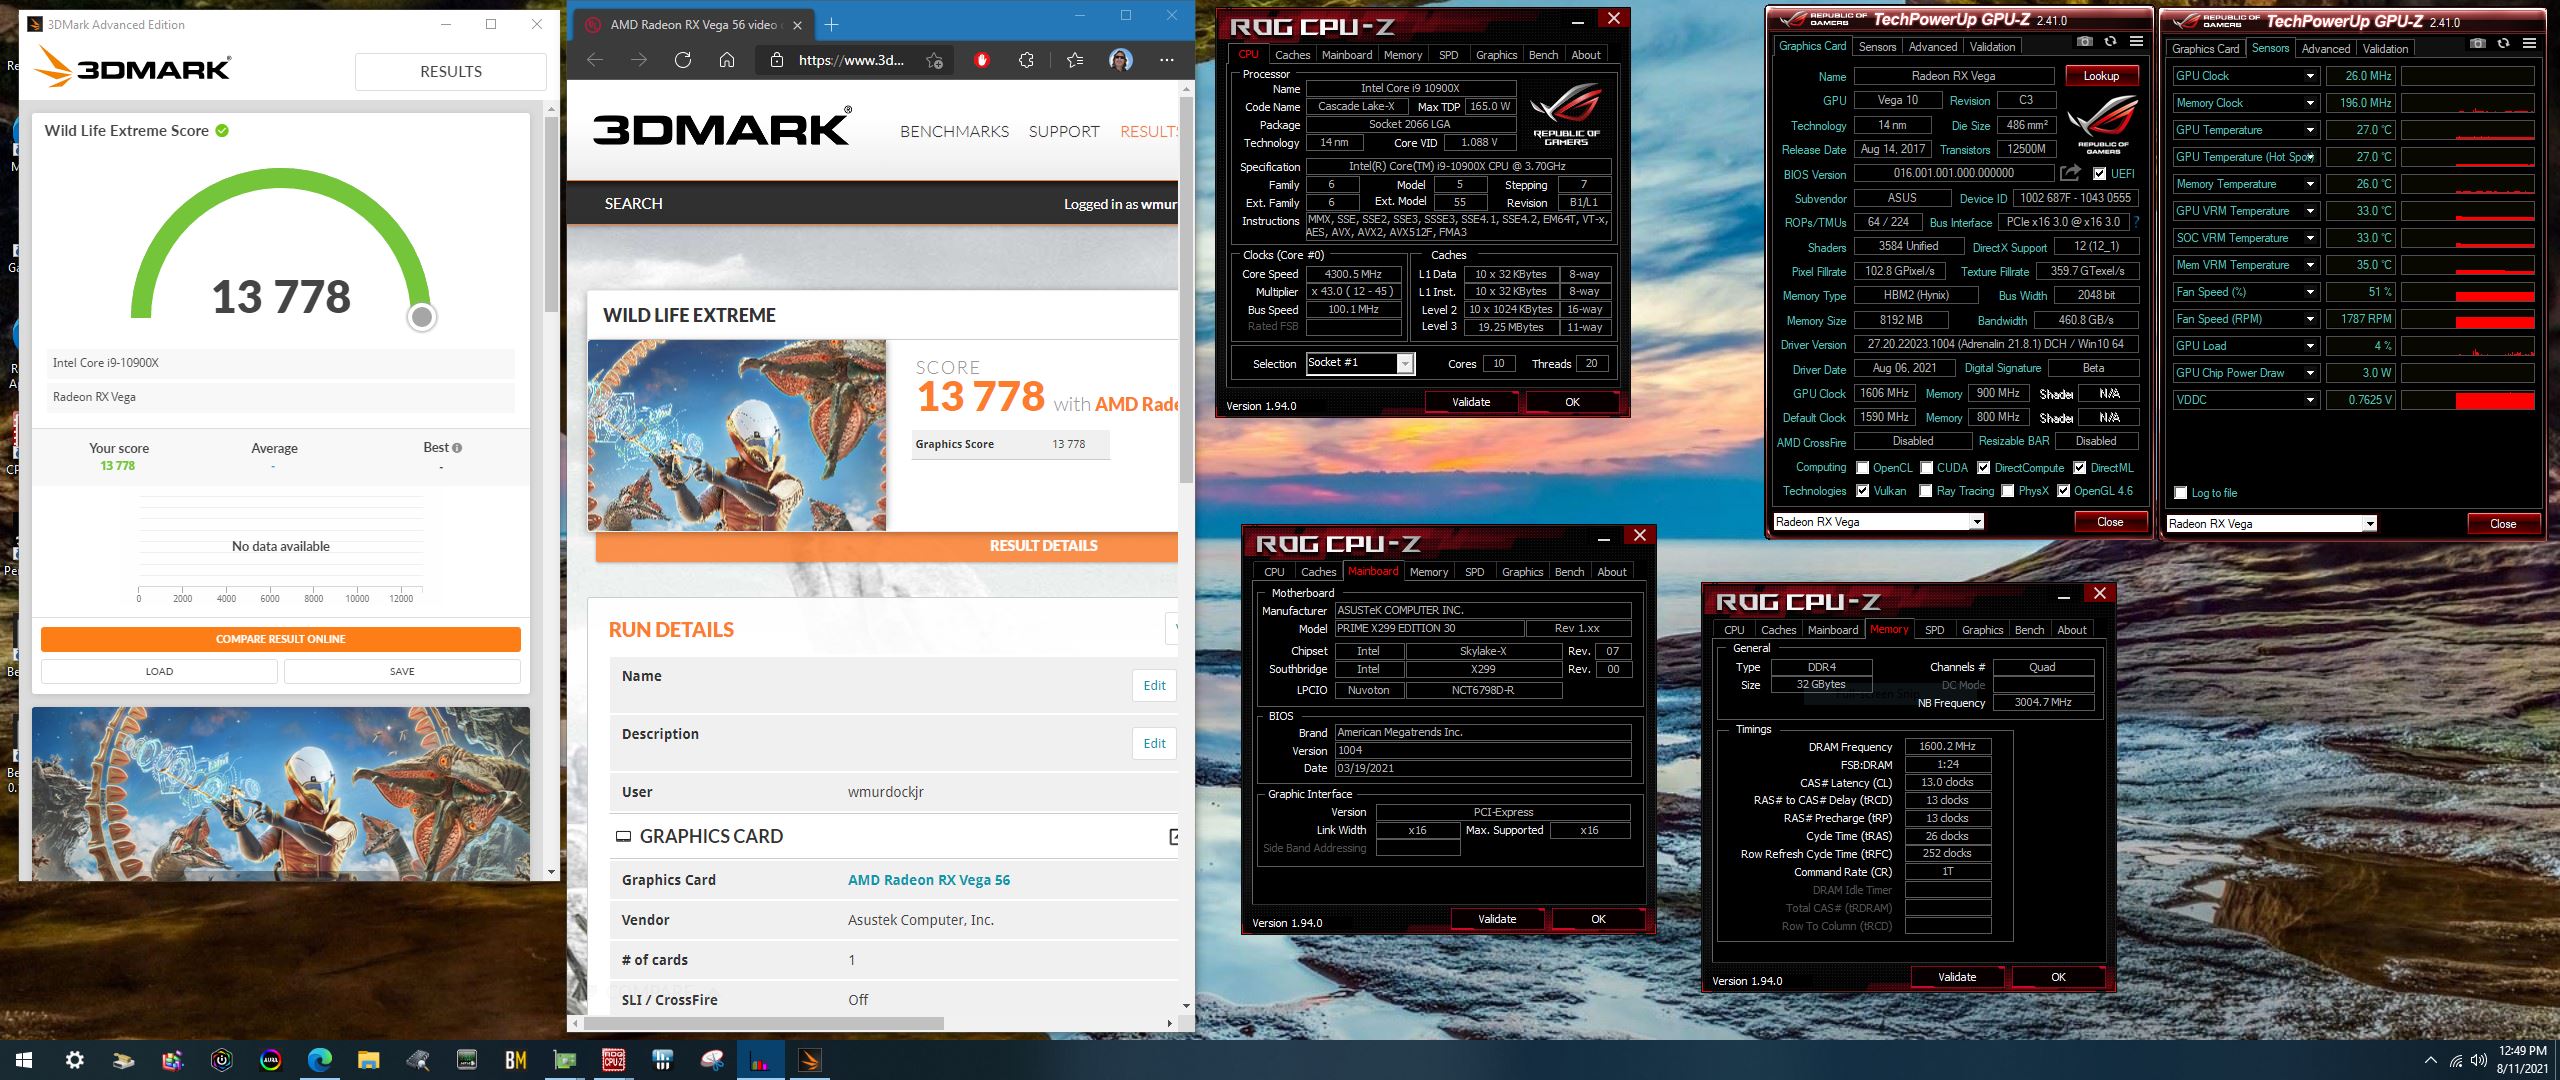
Task: Click browser page vertical scrollbar thumb
Action: pyautogui.click(x=1186, y=290)
